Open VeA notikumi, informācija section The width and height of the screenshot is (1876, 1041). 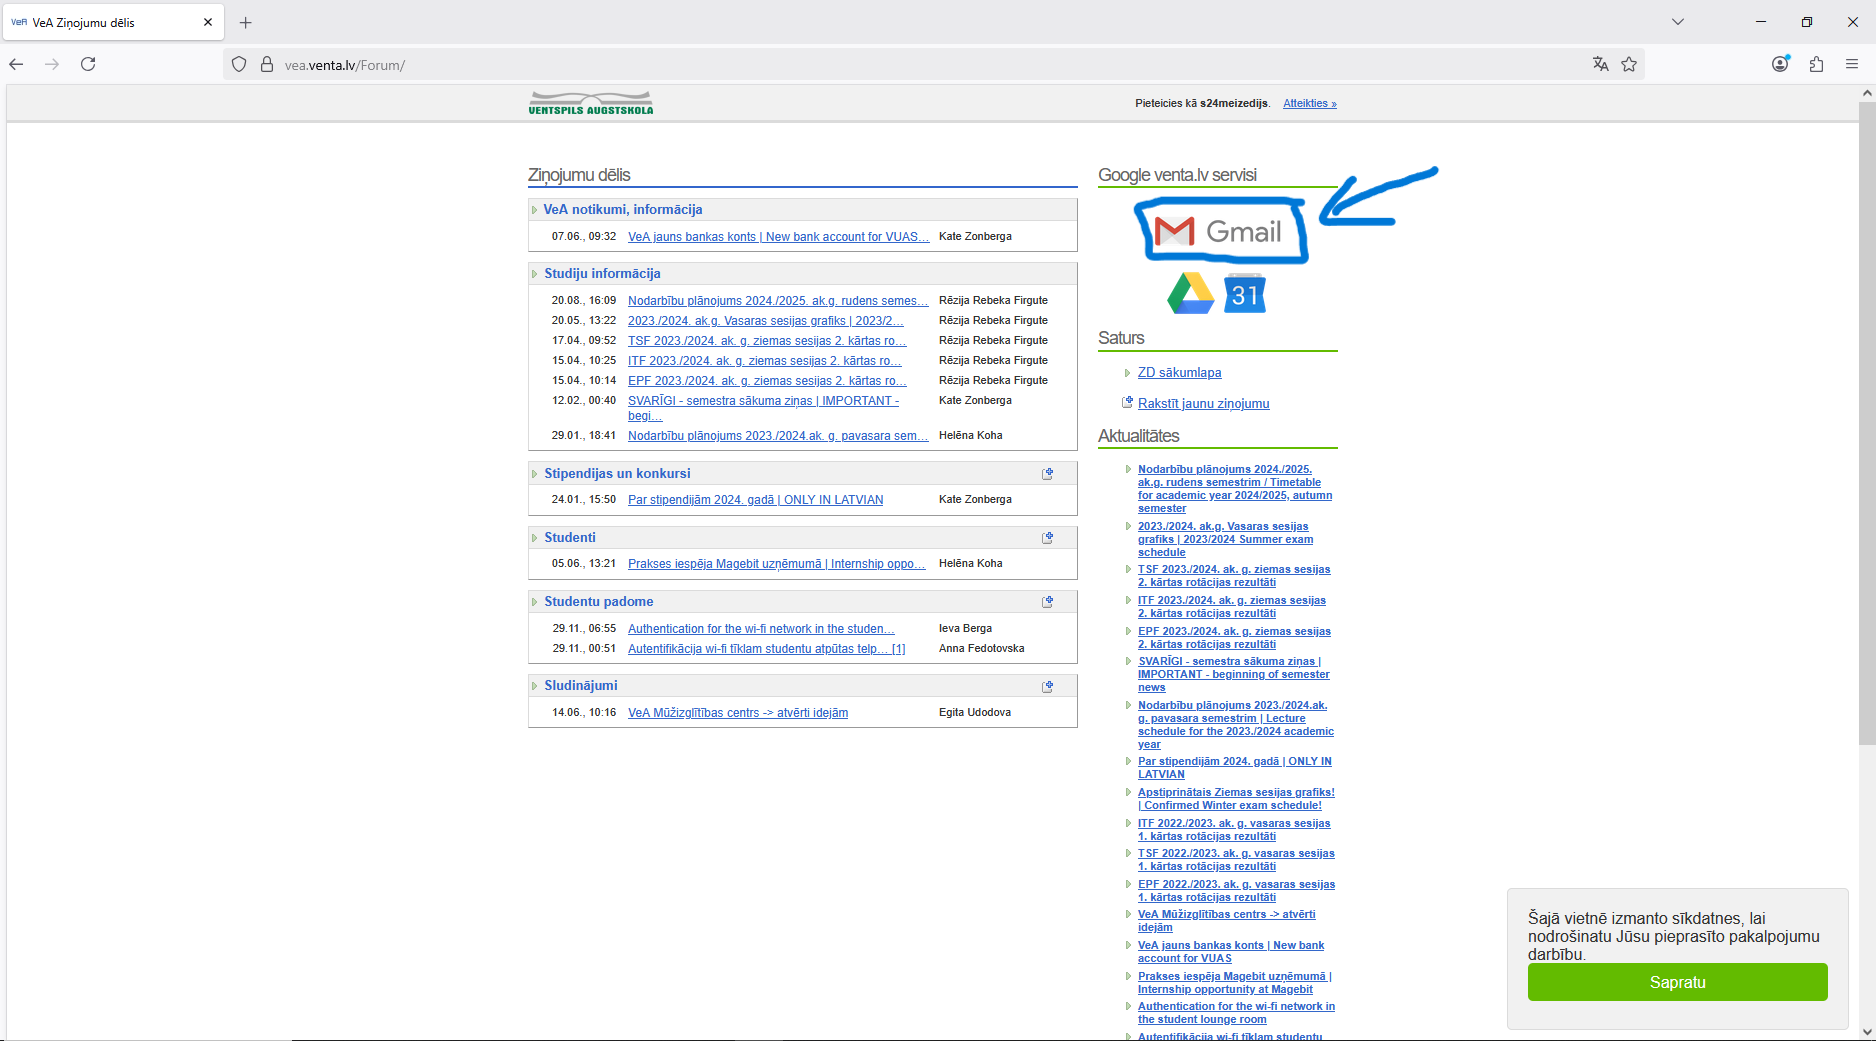pos(623,209)
